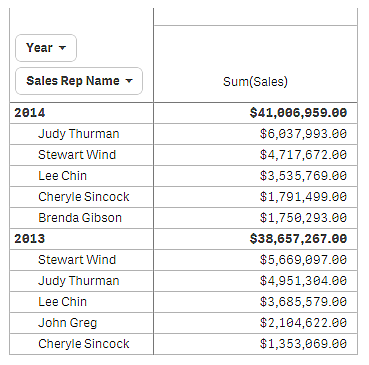Click the $38,657,267.00 total cell
This screenshot has width=369, height=365.
(x=299, y=239)
